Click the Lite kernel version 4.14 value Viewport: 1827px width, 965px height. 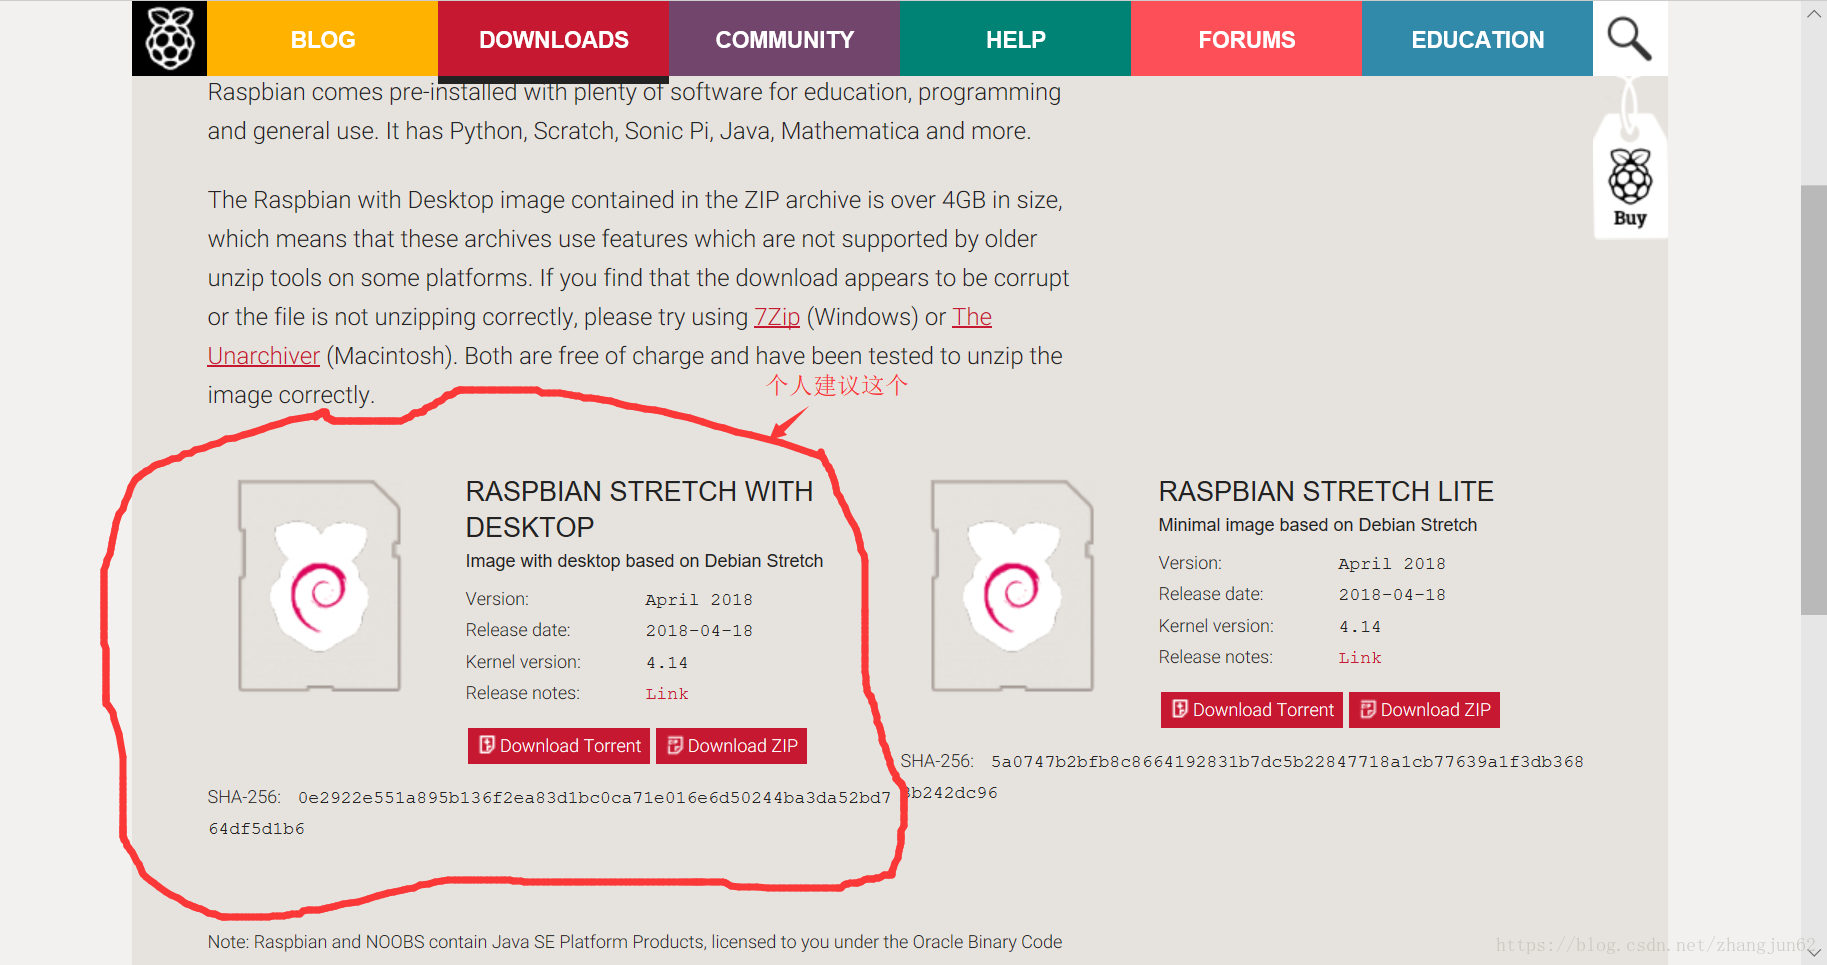click(1360, 627)
